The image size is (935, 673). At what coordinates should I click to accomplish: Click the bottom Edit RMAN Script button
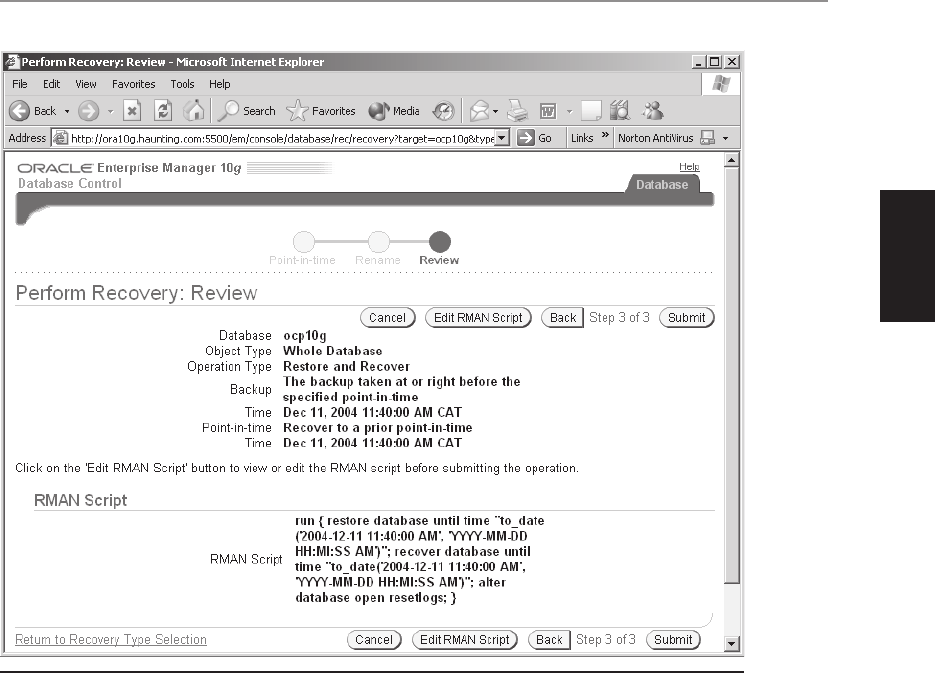pyautogui.click(x=465, y=640)
